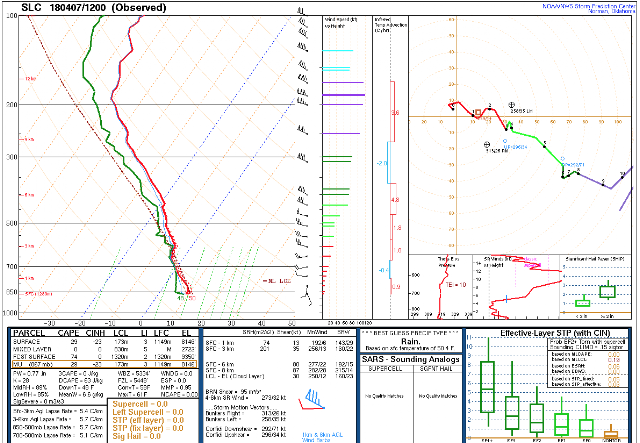
Task: Click the SFC - 3 km shear row
Action: [280, 349]
